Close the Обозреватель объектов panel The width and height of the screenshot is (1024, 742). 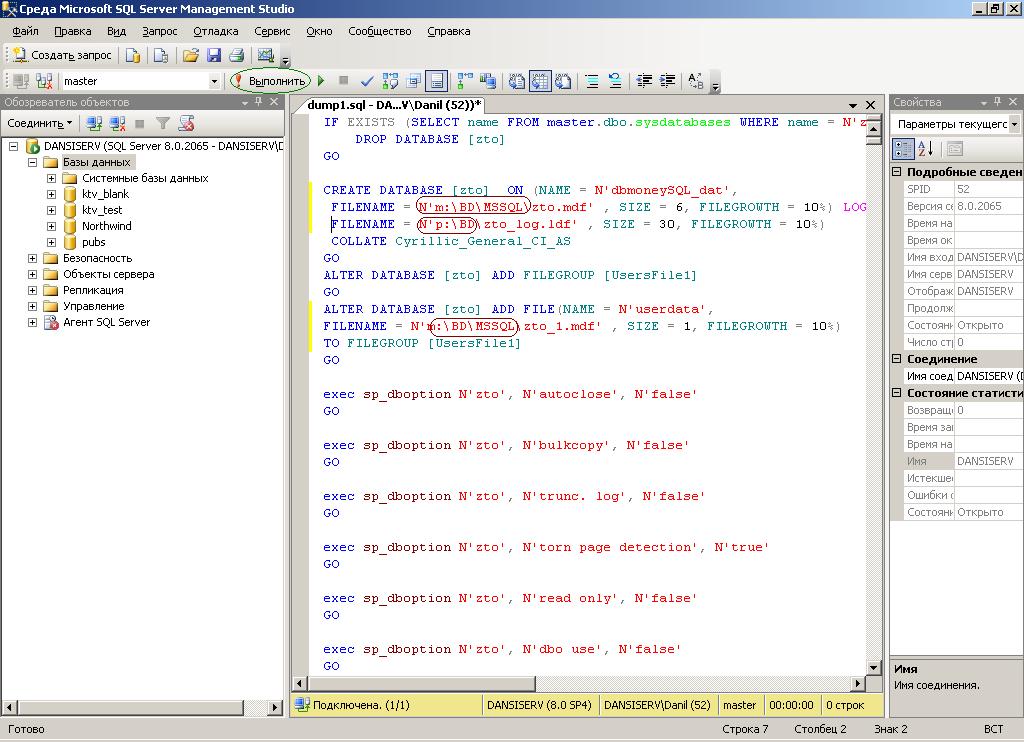pyautogui.click(x=274, y=102)
